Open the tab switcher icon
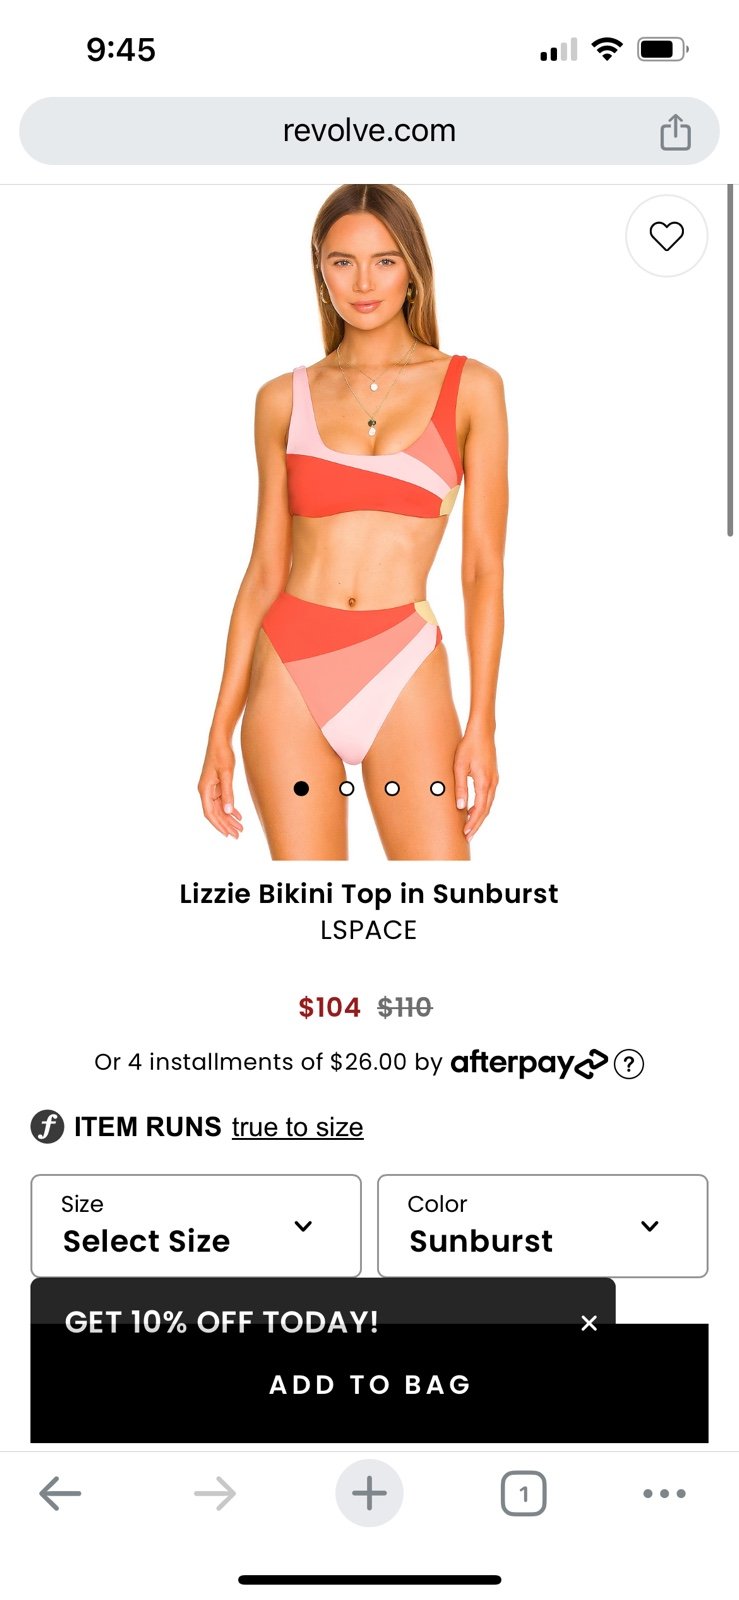This screenshot has width=739, height=1600. pyautogui.click(x=523, y=1494)
